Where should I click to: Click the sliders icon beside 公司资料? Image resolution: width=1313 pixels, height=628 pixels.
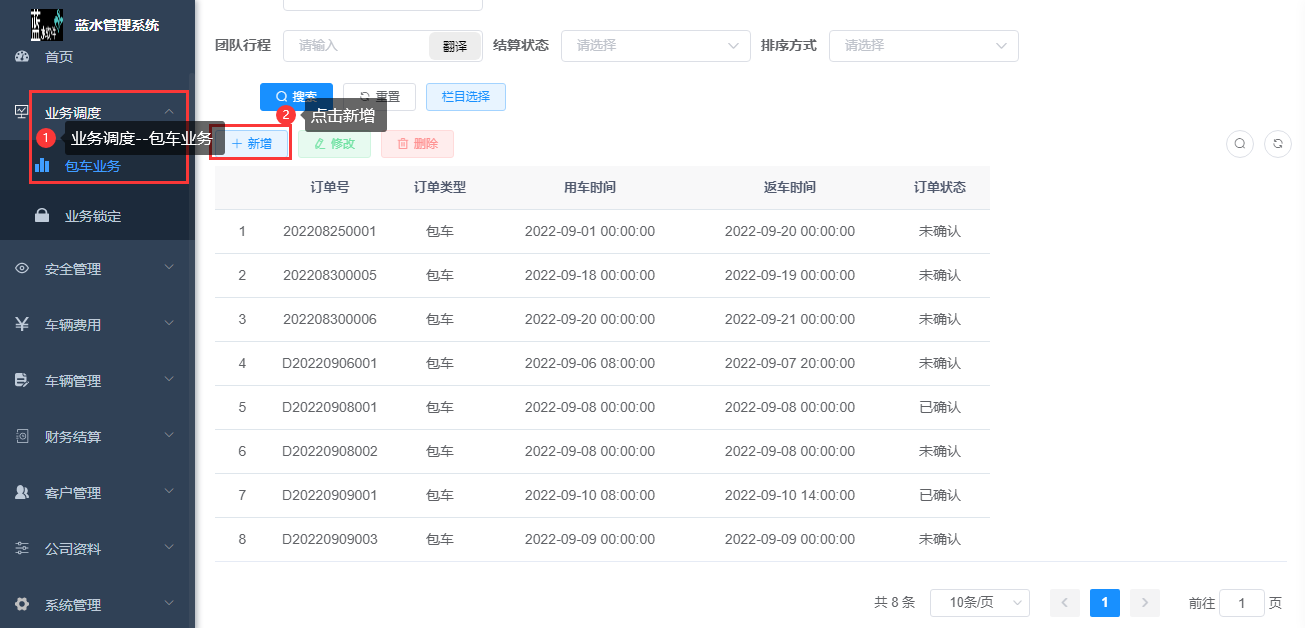tap(22, 549)
